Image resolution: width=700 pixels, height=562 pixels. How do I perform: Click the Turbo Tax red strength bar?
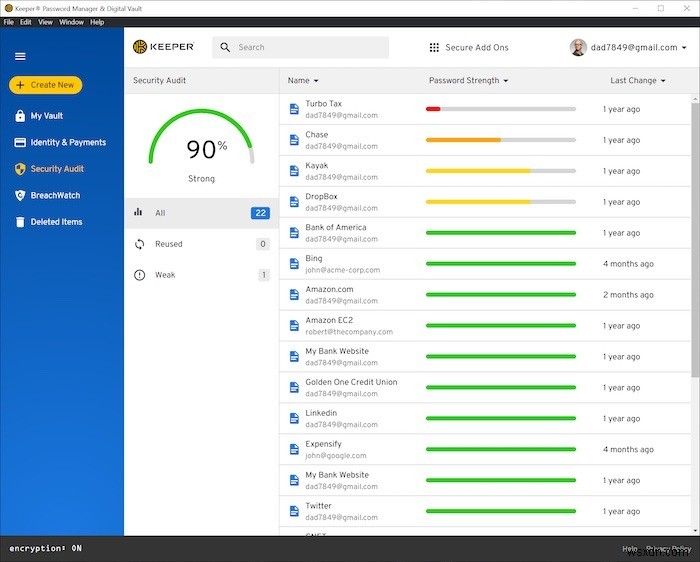433,109
